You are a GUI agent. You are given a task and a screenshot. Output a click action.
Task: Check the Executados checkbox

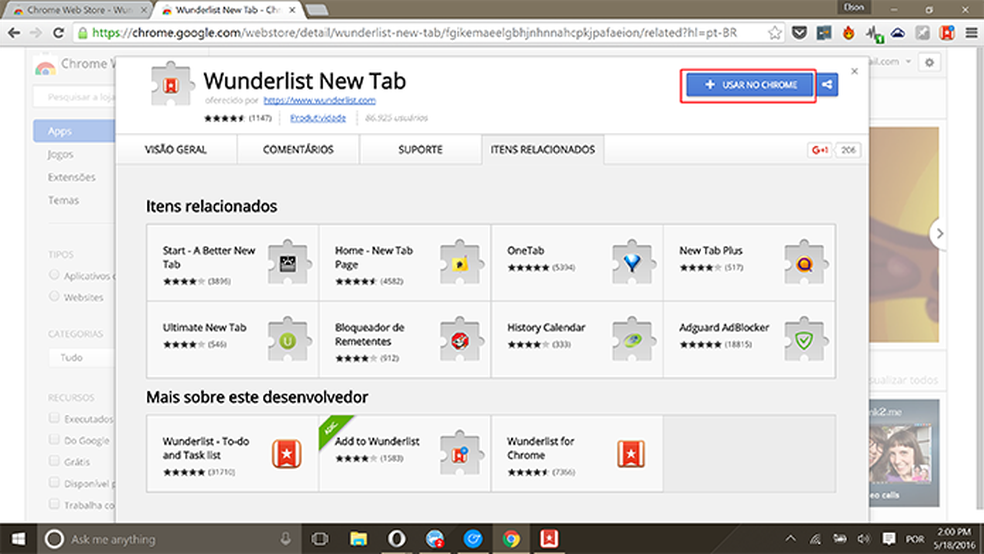point(54,418)
